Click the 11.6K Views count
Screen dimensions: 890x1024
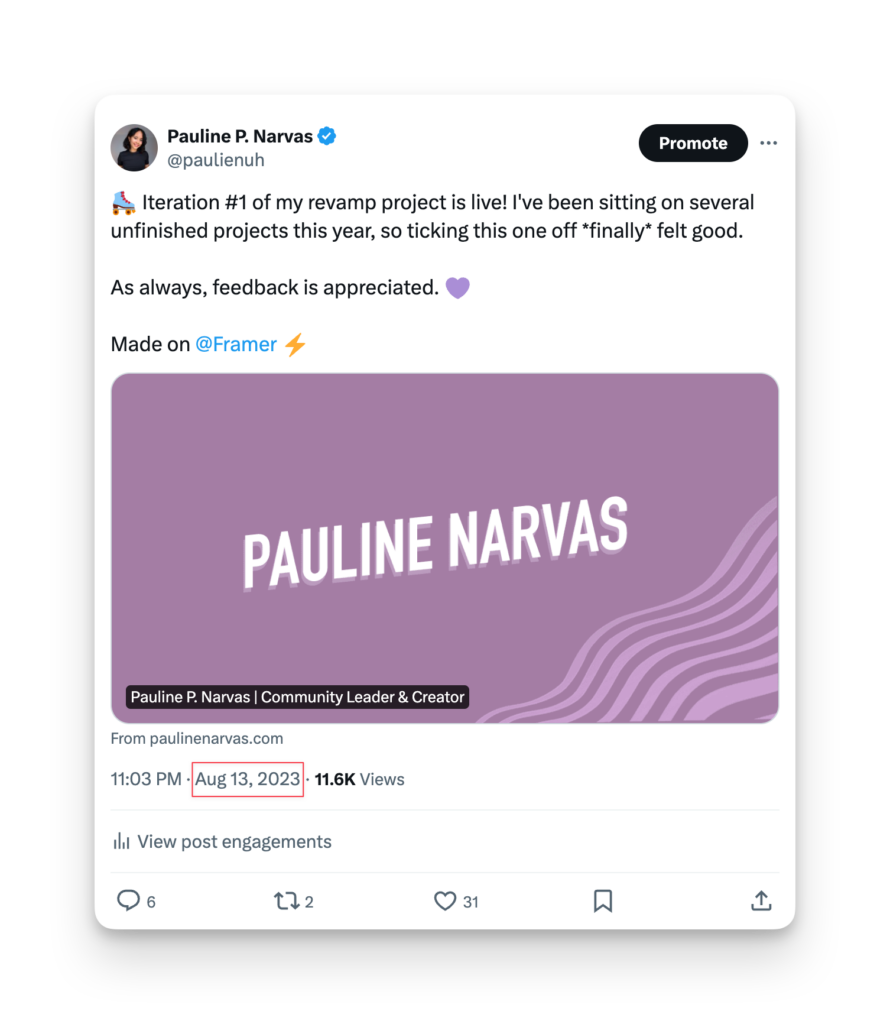coord(360,779)
